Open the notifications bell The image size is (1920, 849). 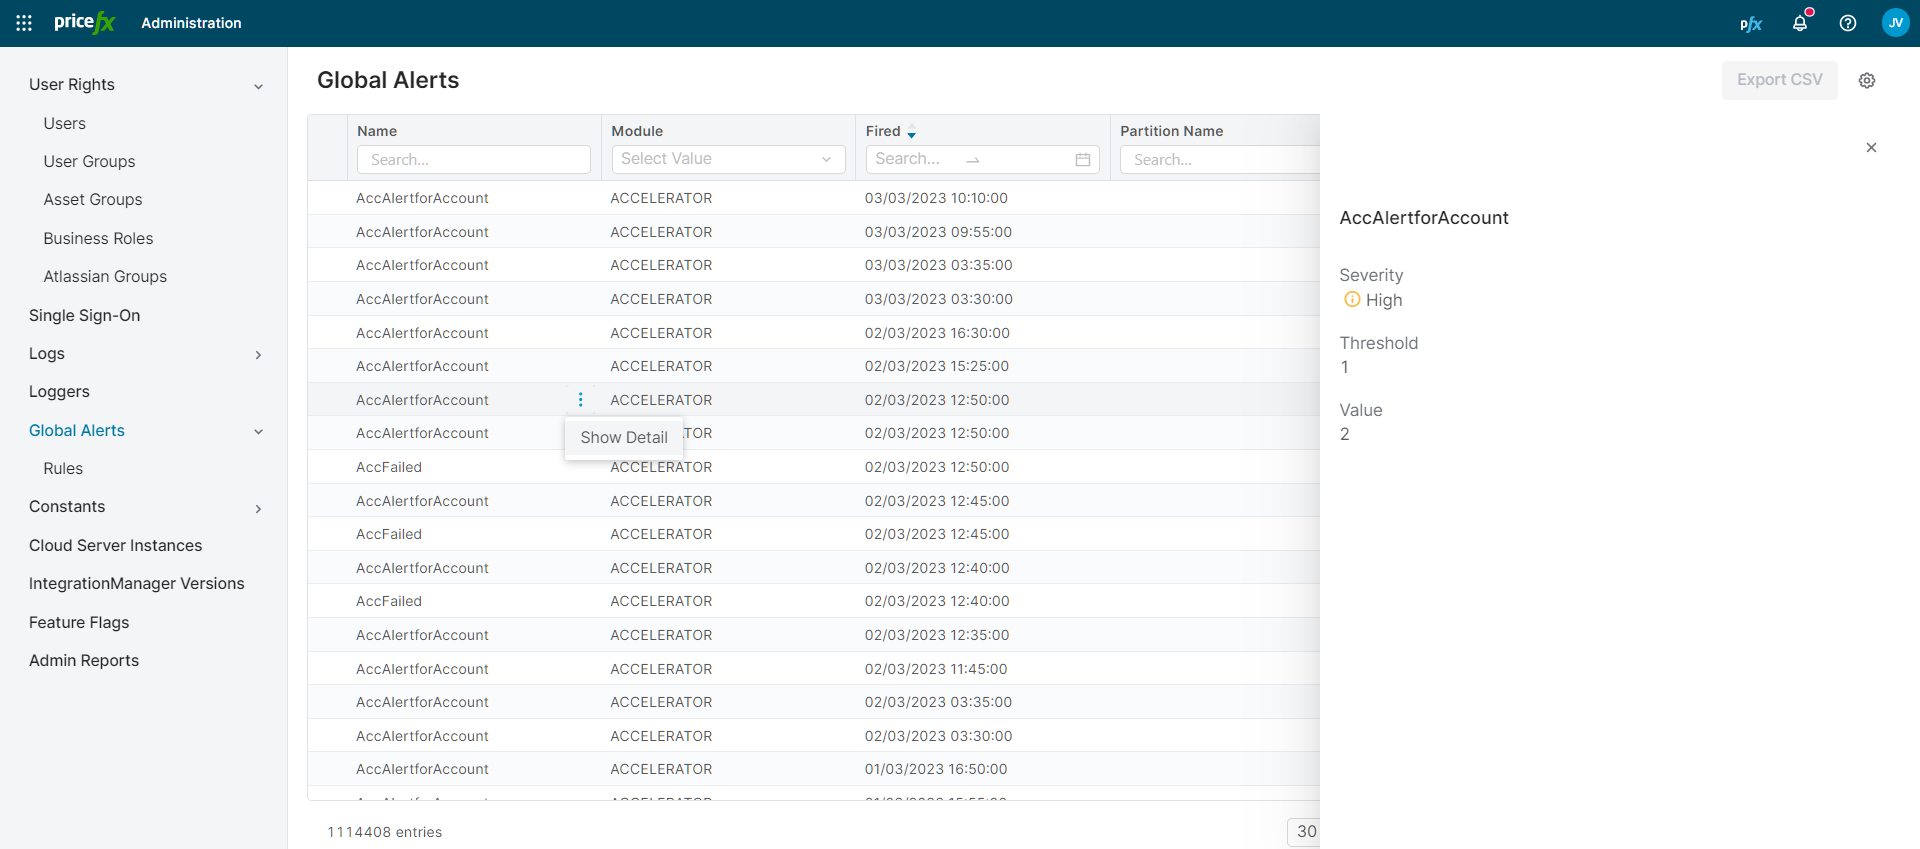1800,23
